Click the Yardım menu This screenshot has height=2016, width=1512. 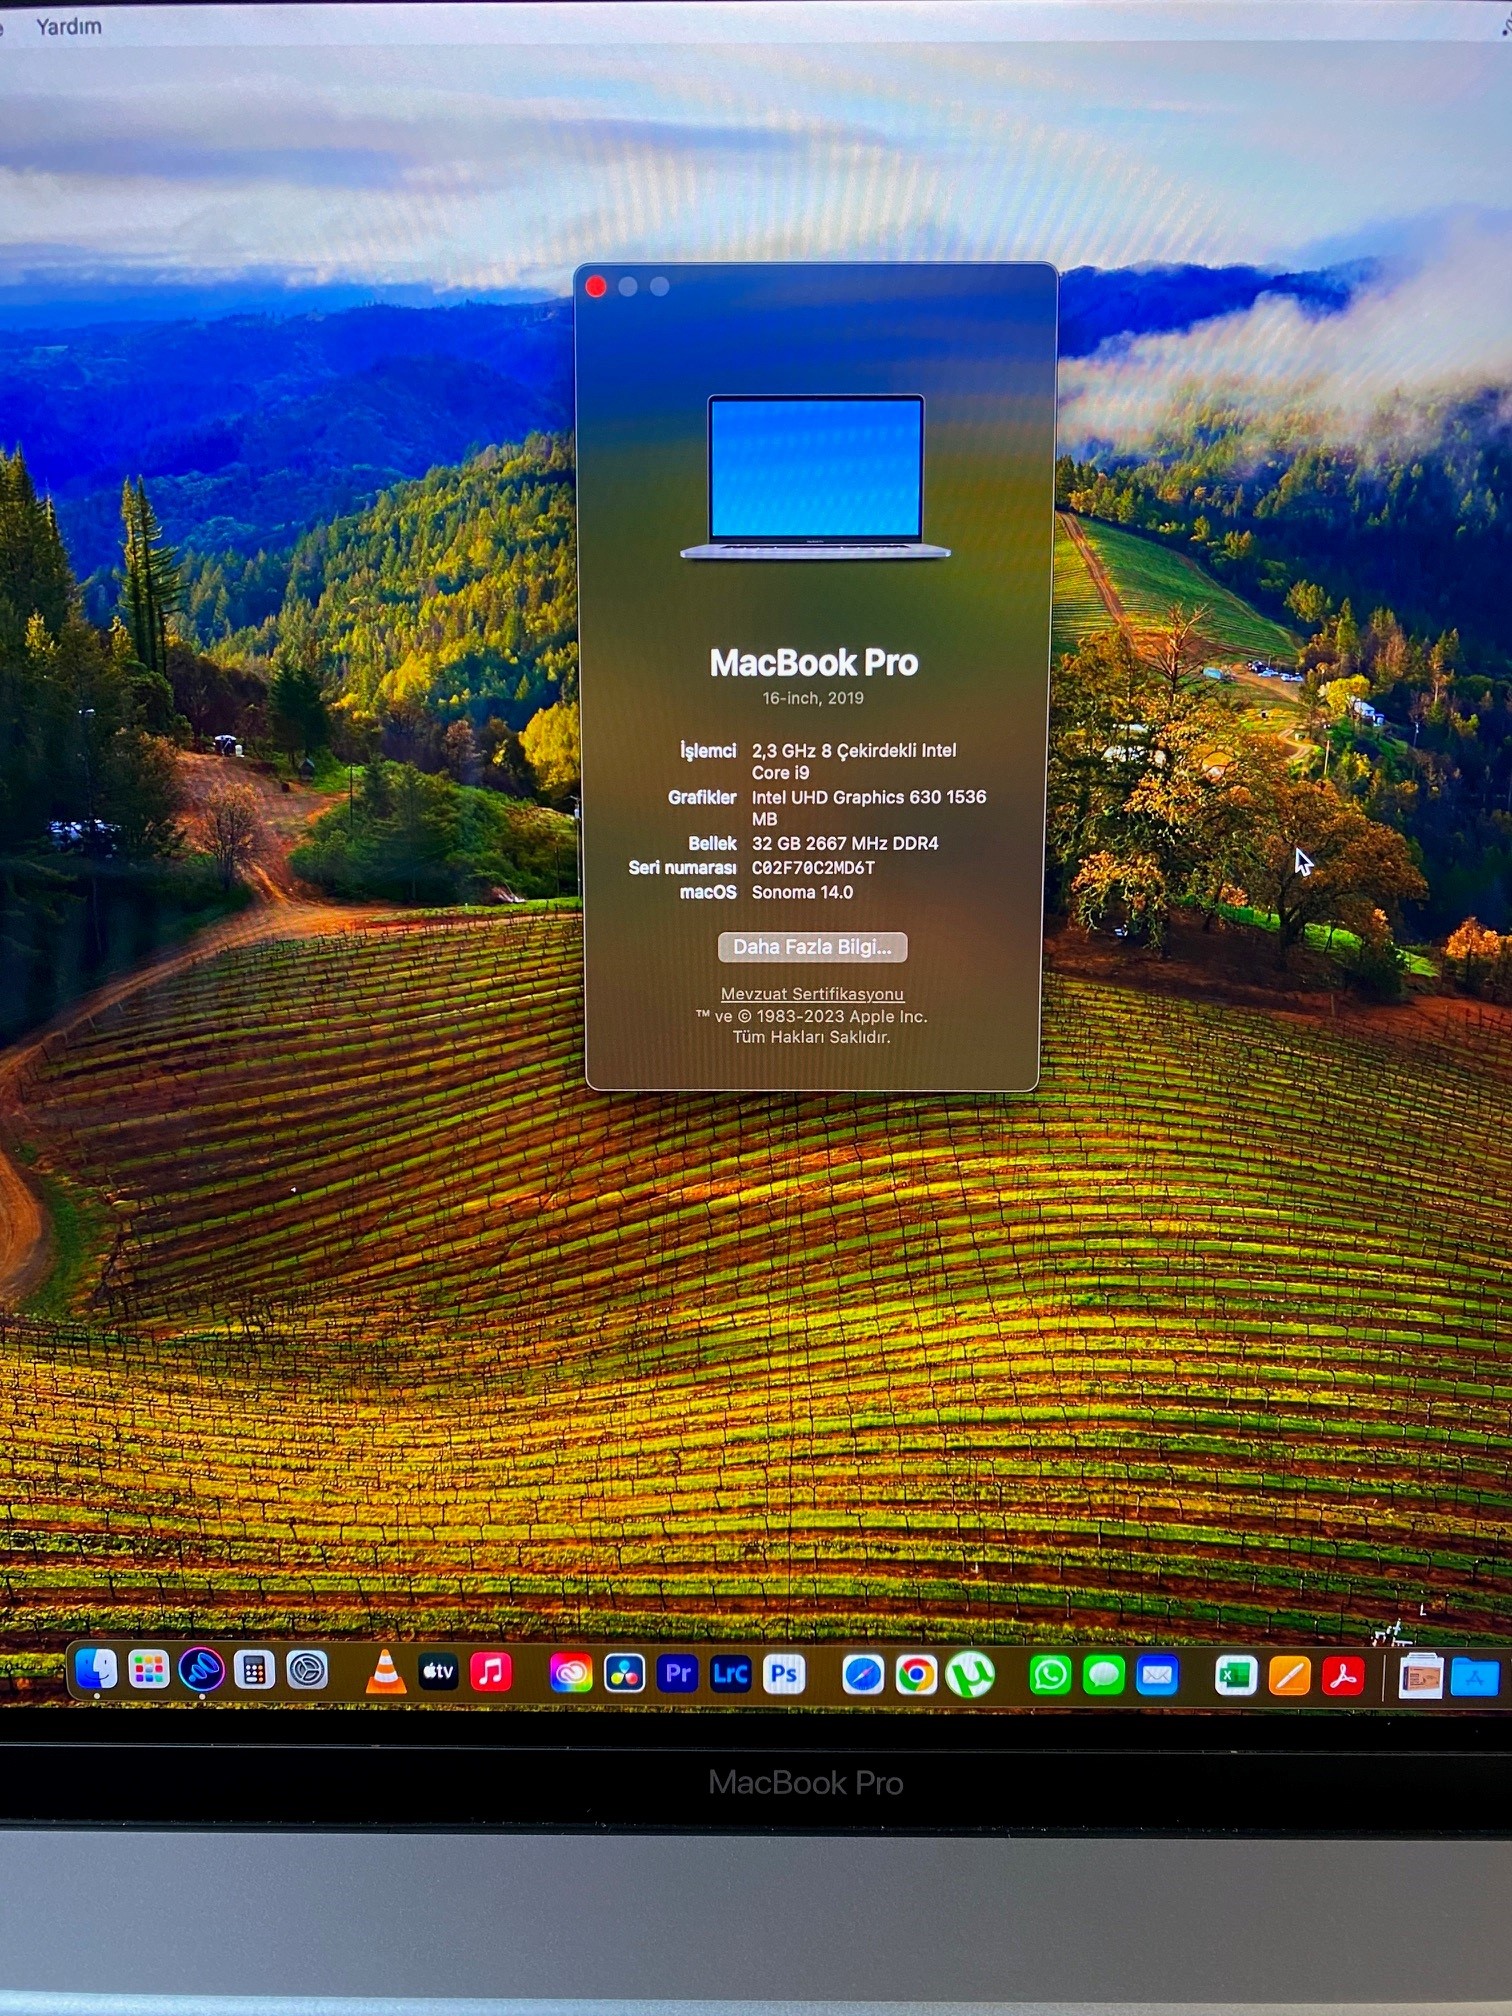[x=68, y=27]
